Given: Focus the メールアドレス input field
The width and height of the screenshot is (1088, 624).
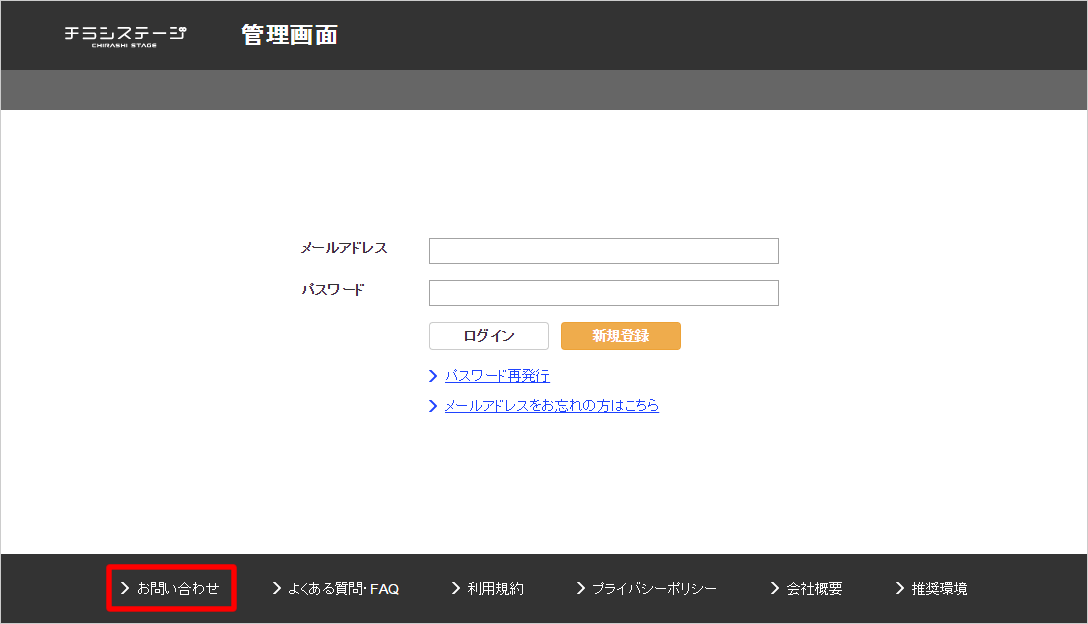Looking at the screenshot, I should 603,251.
